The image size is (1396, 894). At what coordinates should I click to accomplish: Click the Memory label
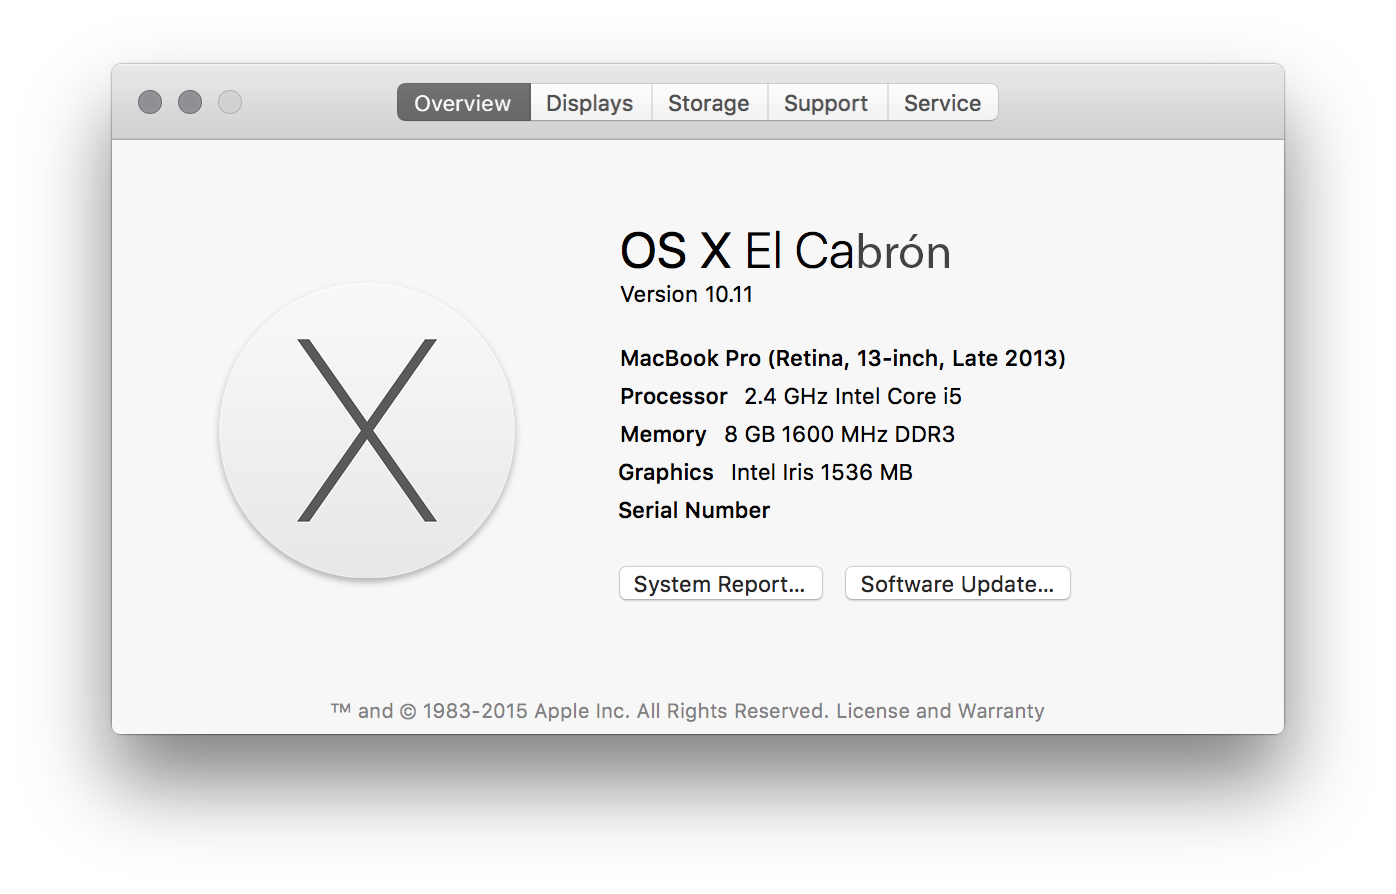(663, 434)
